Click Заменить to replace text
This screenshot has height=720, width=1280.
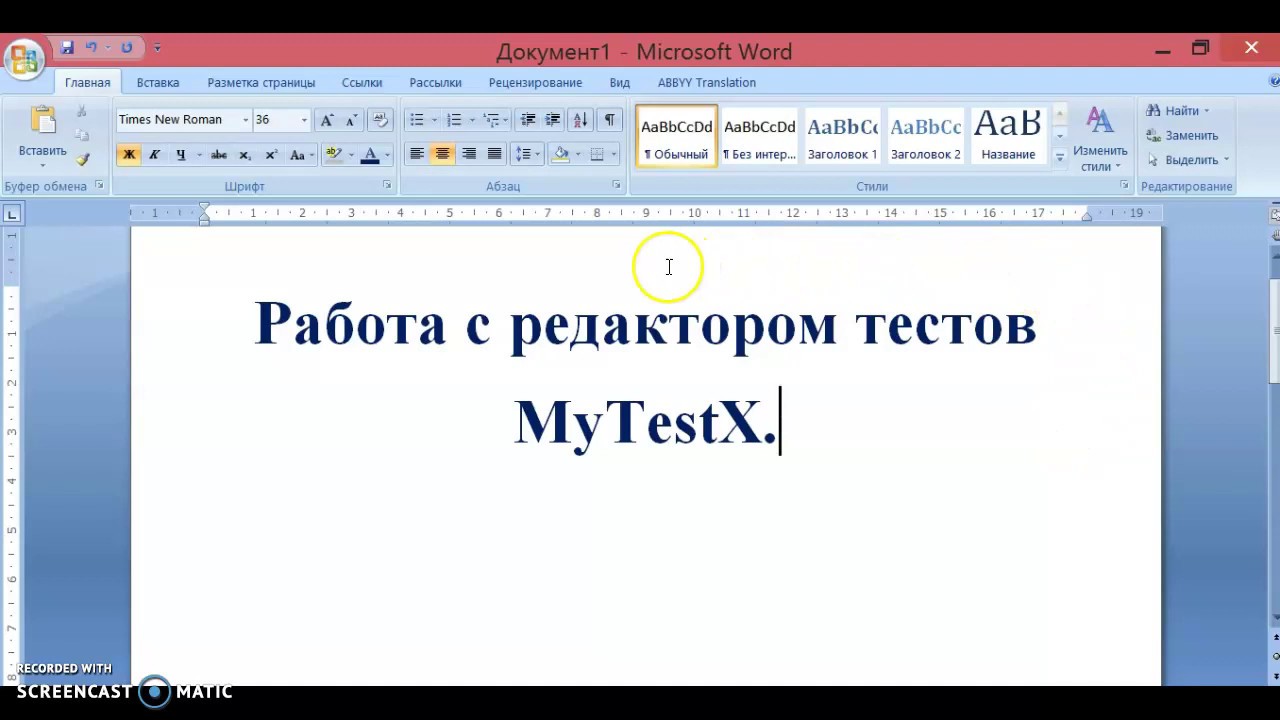[x=1181, y=135]
